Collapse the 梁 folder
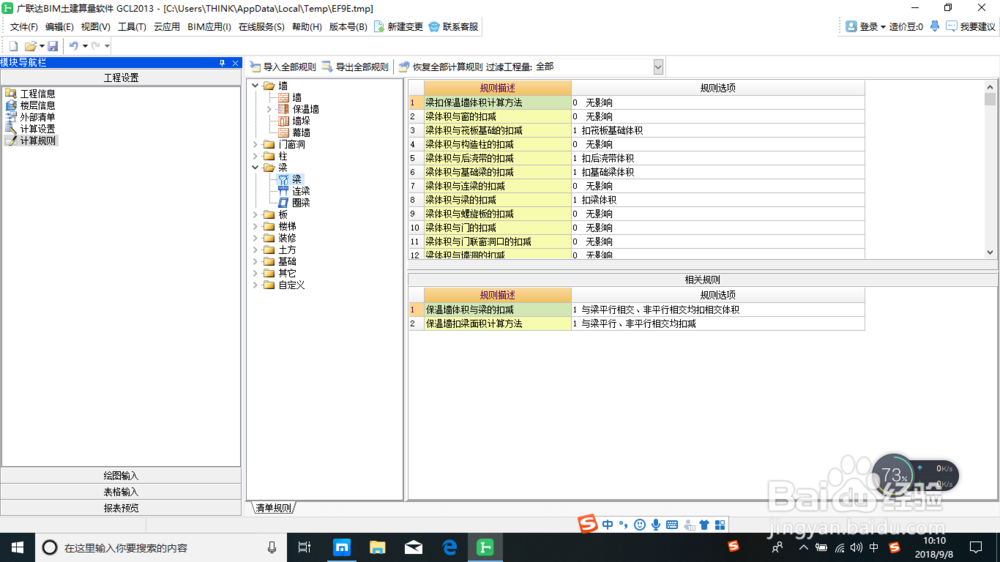 (255, 168)
